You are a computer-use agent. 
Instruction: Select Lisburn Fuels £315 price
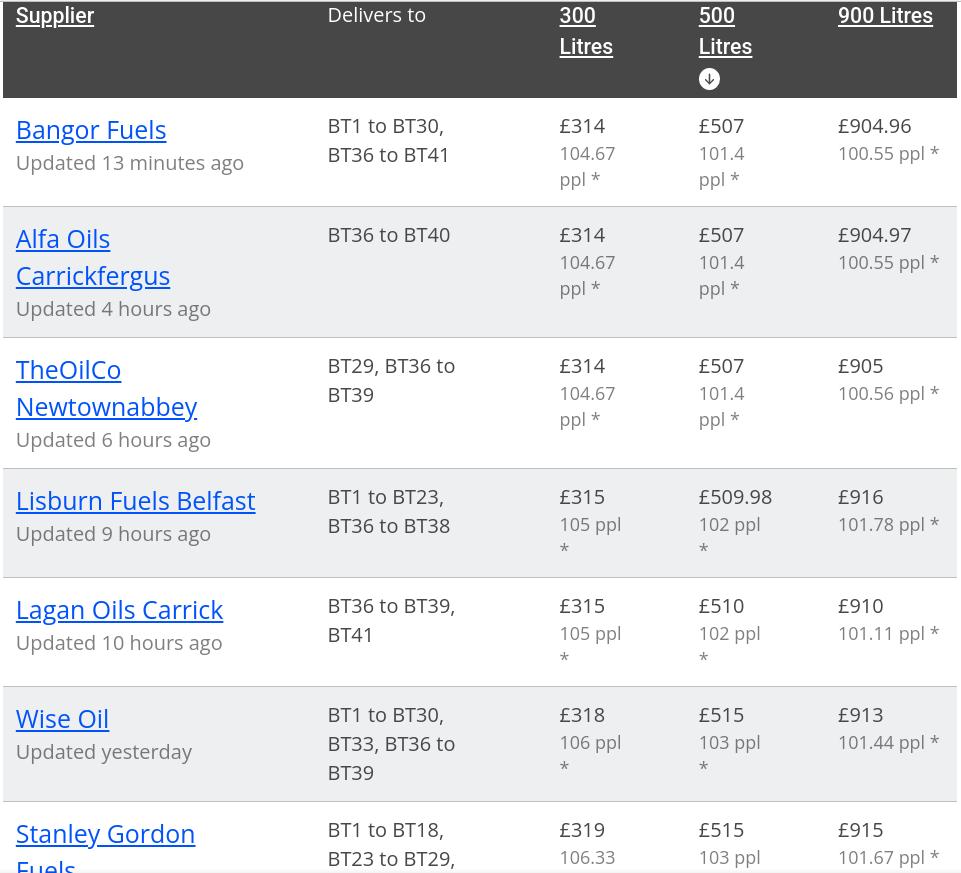[582, 497]
